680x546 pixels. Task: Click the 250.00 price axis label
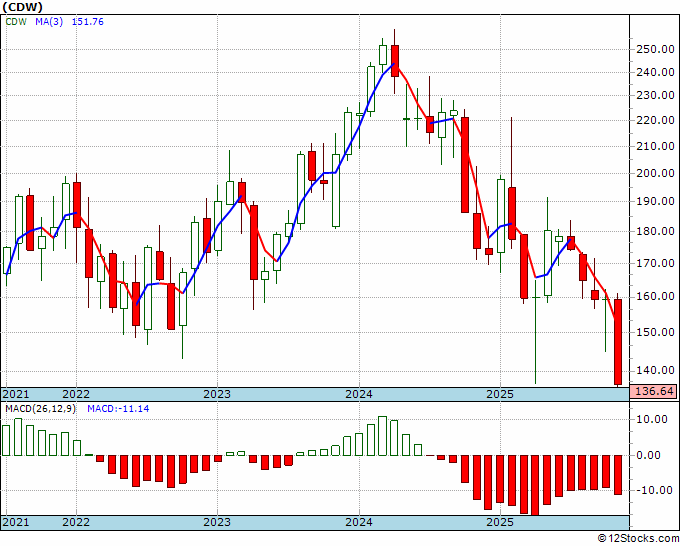(655, 49)
